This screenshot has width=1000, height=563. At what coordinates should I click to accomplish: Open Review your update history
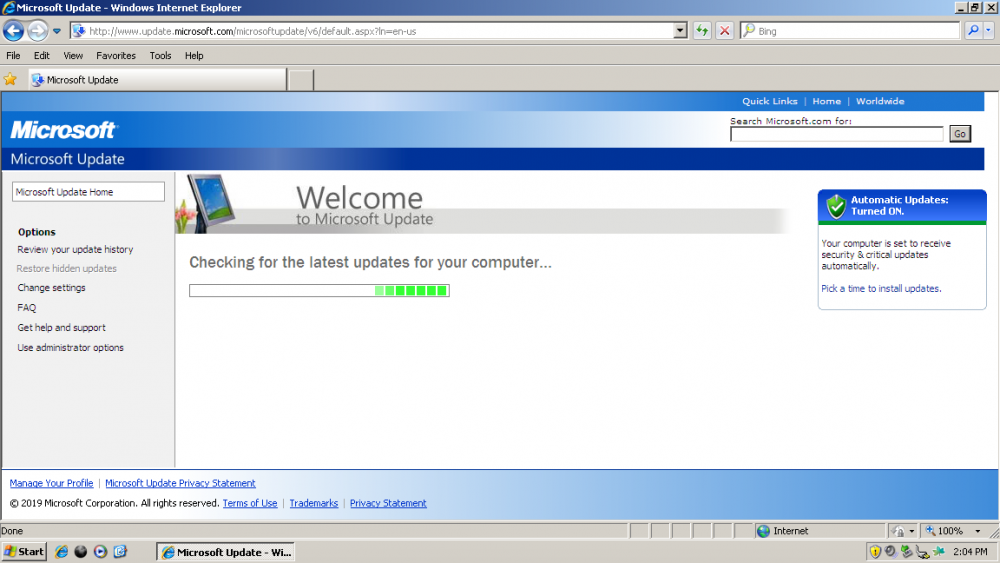pos(75,249)
